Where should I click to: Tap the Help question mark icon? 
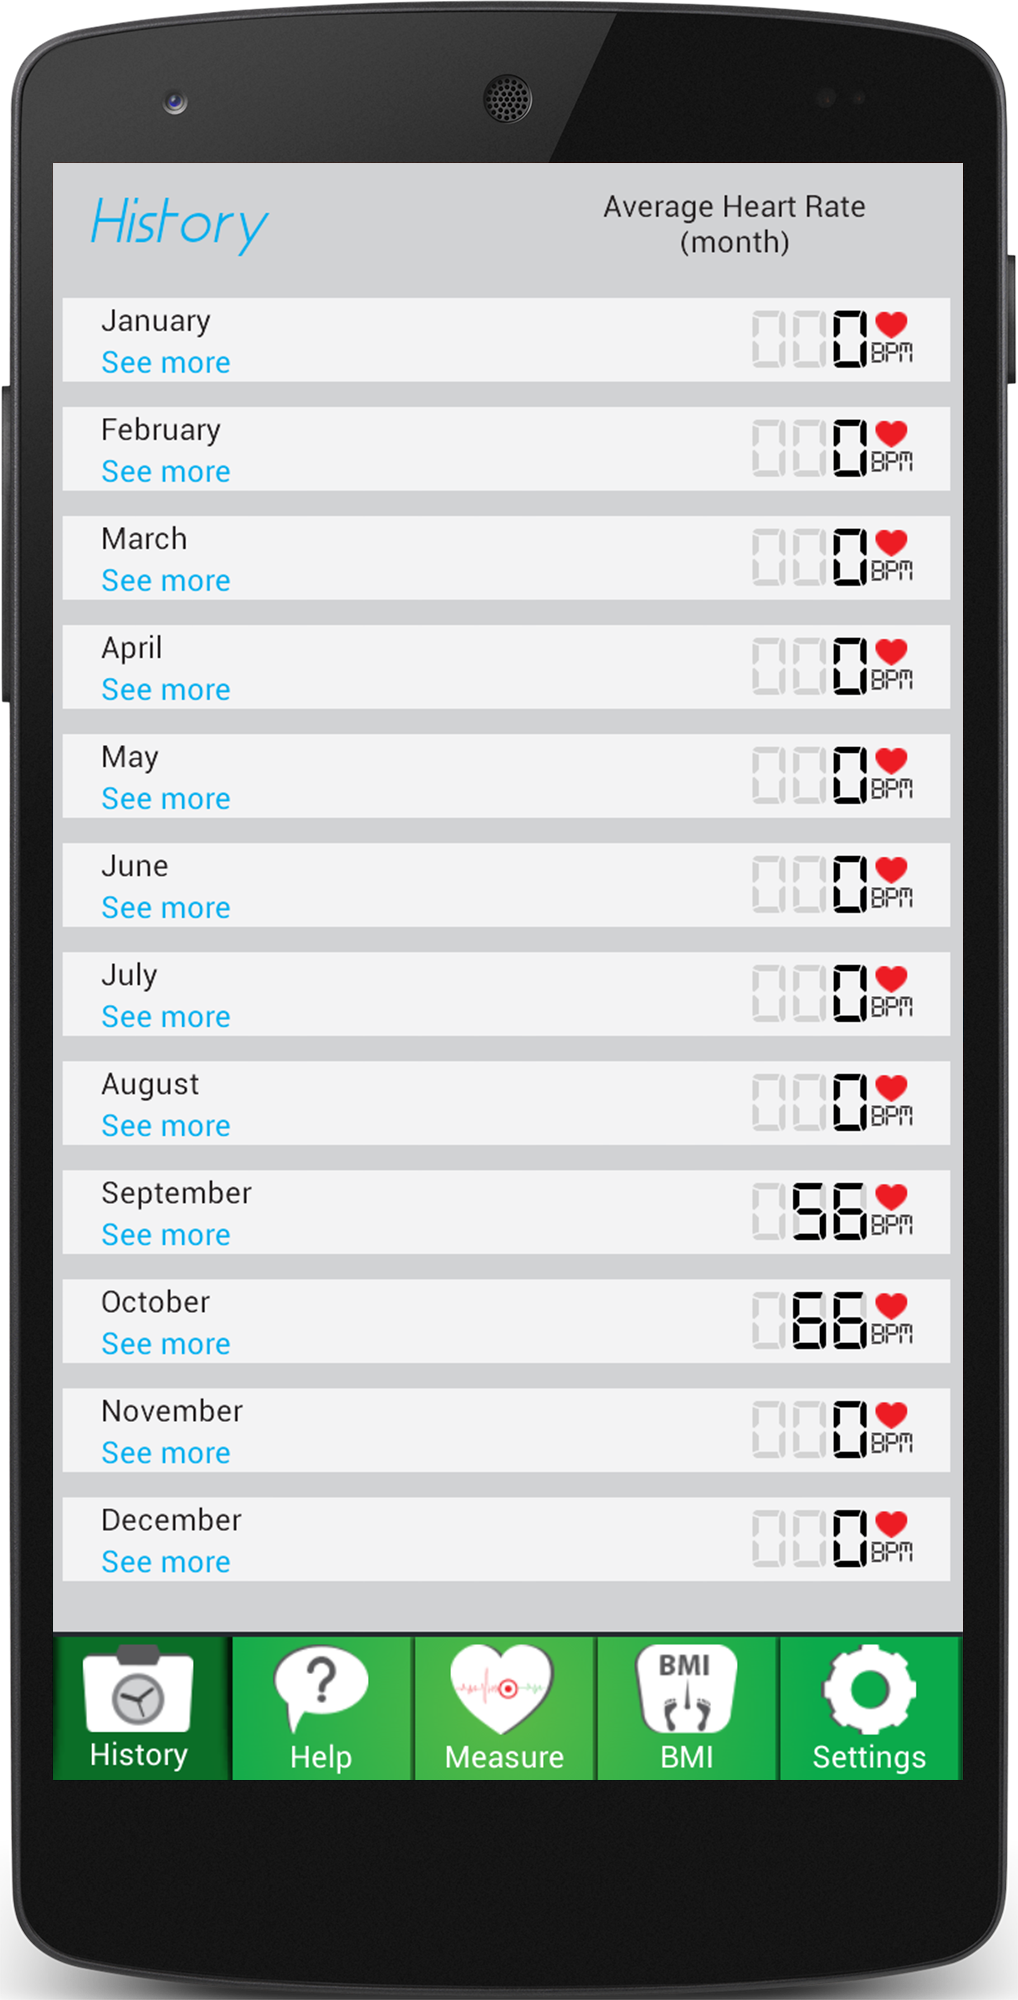click(321, 1689)
